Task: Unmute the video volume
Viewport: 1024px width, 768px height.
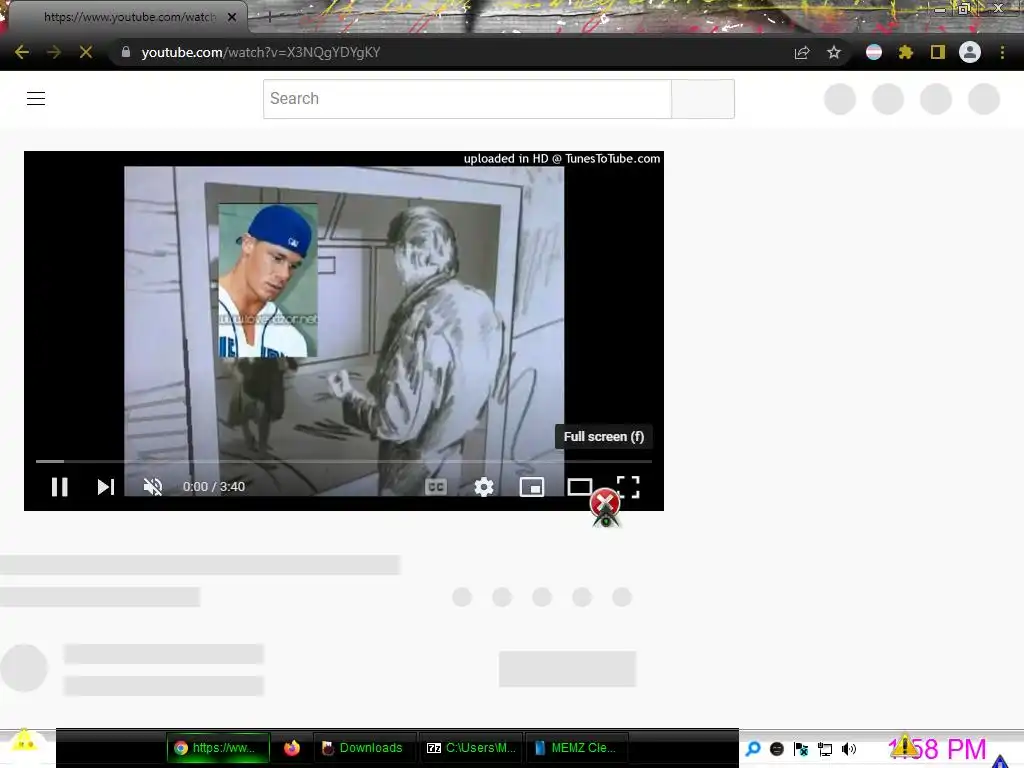Action: pos(153,487)
